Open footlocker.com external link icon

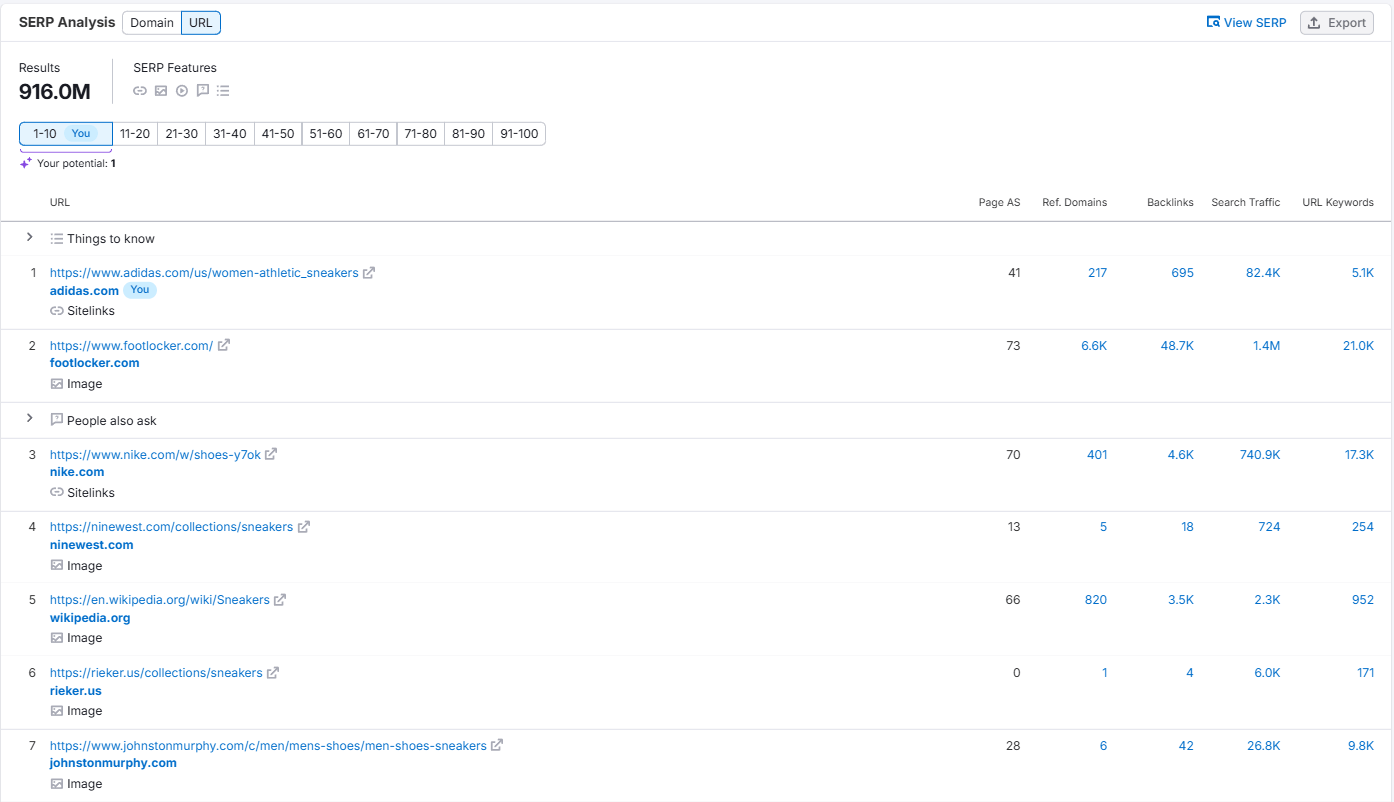click(x=224, y=345)
